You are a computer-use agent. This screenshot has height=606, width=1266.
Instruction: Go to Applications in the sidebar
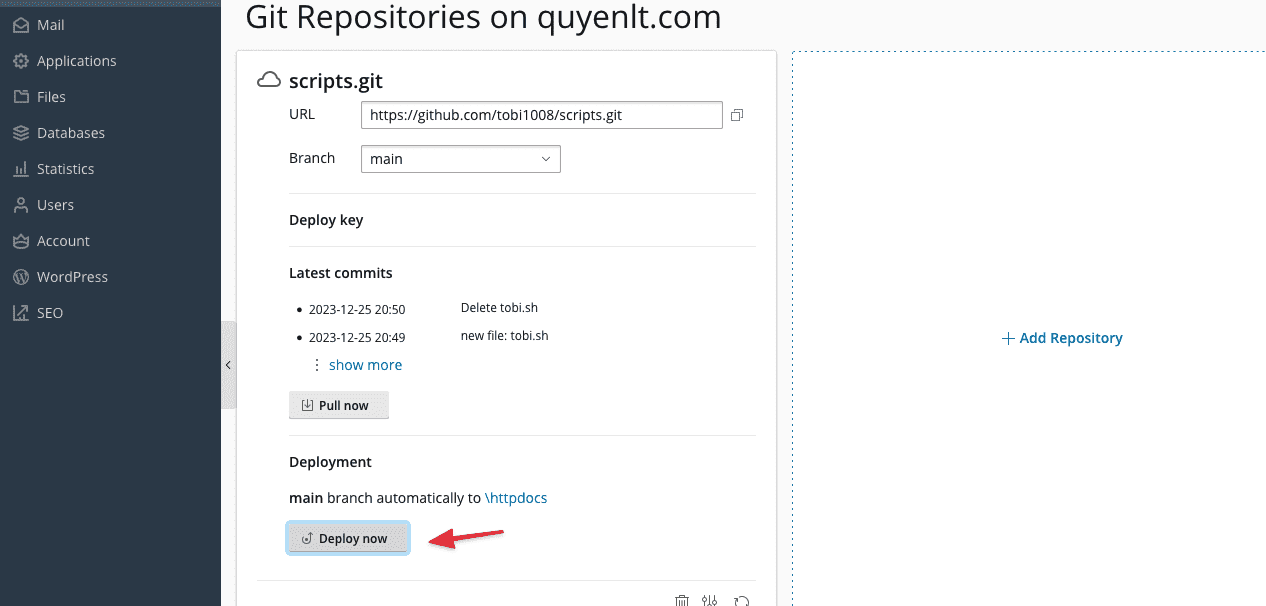pos(76,61)
